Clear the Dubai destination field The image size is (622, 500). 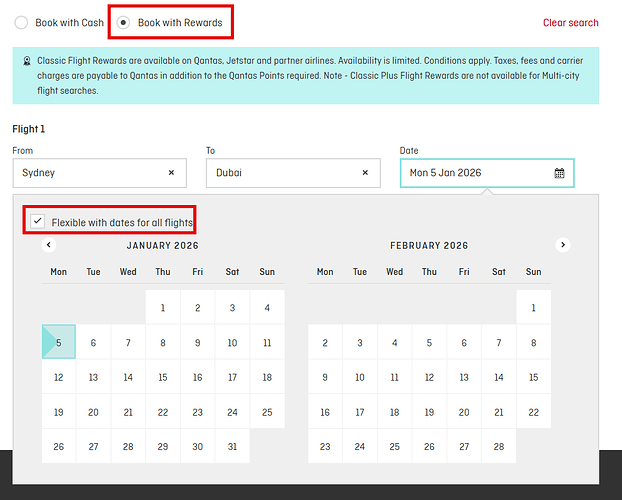365,173
